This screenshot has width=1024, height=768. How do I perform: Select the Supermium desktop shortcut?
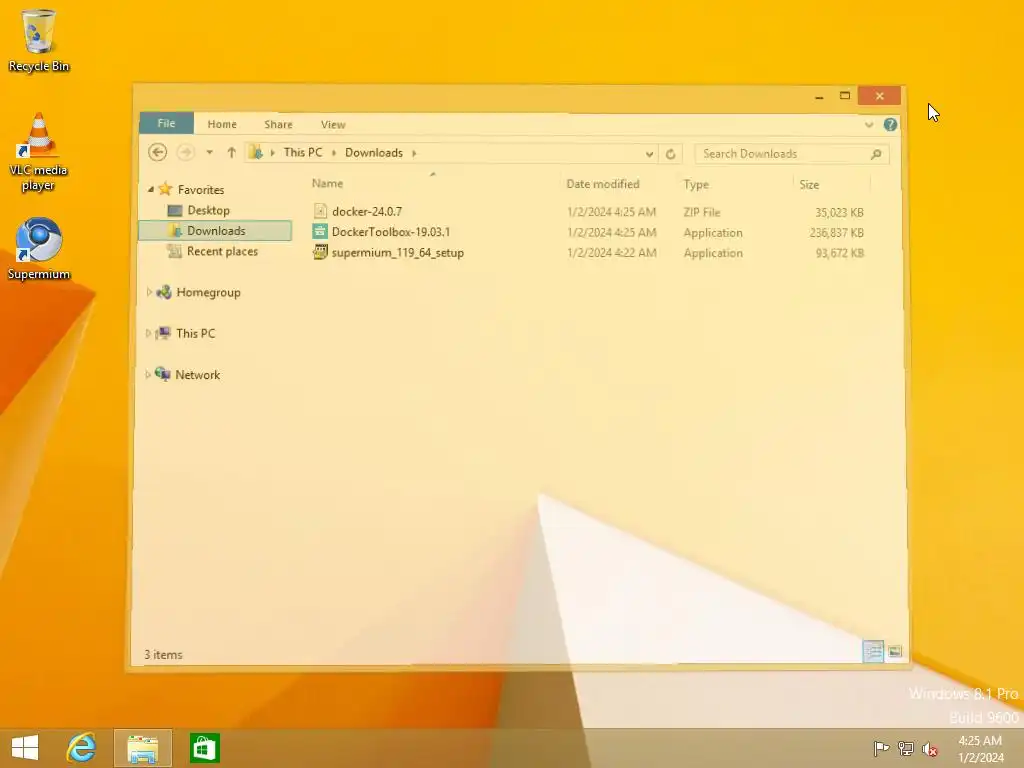pos(39,248)
